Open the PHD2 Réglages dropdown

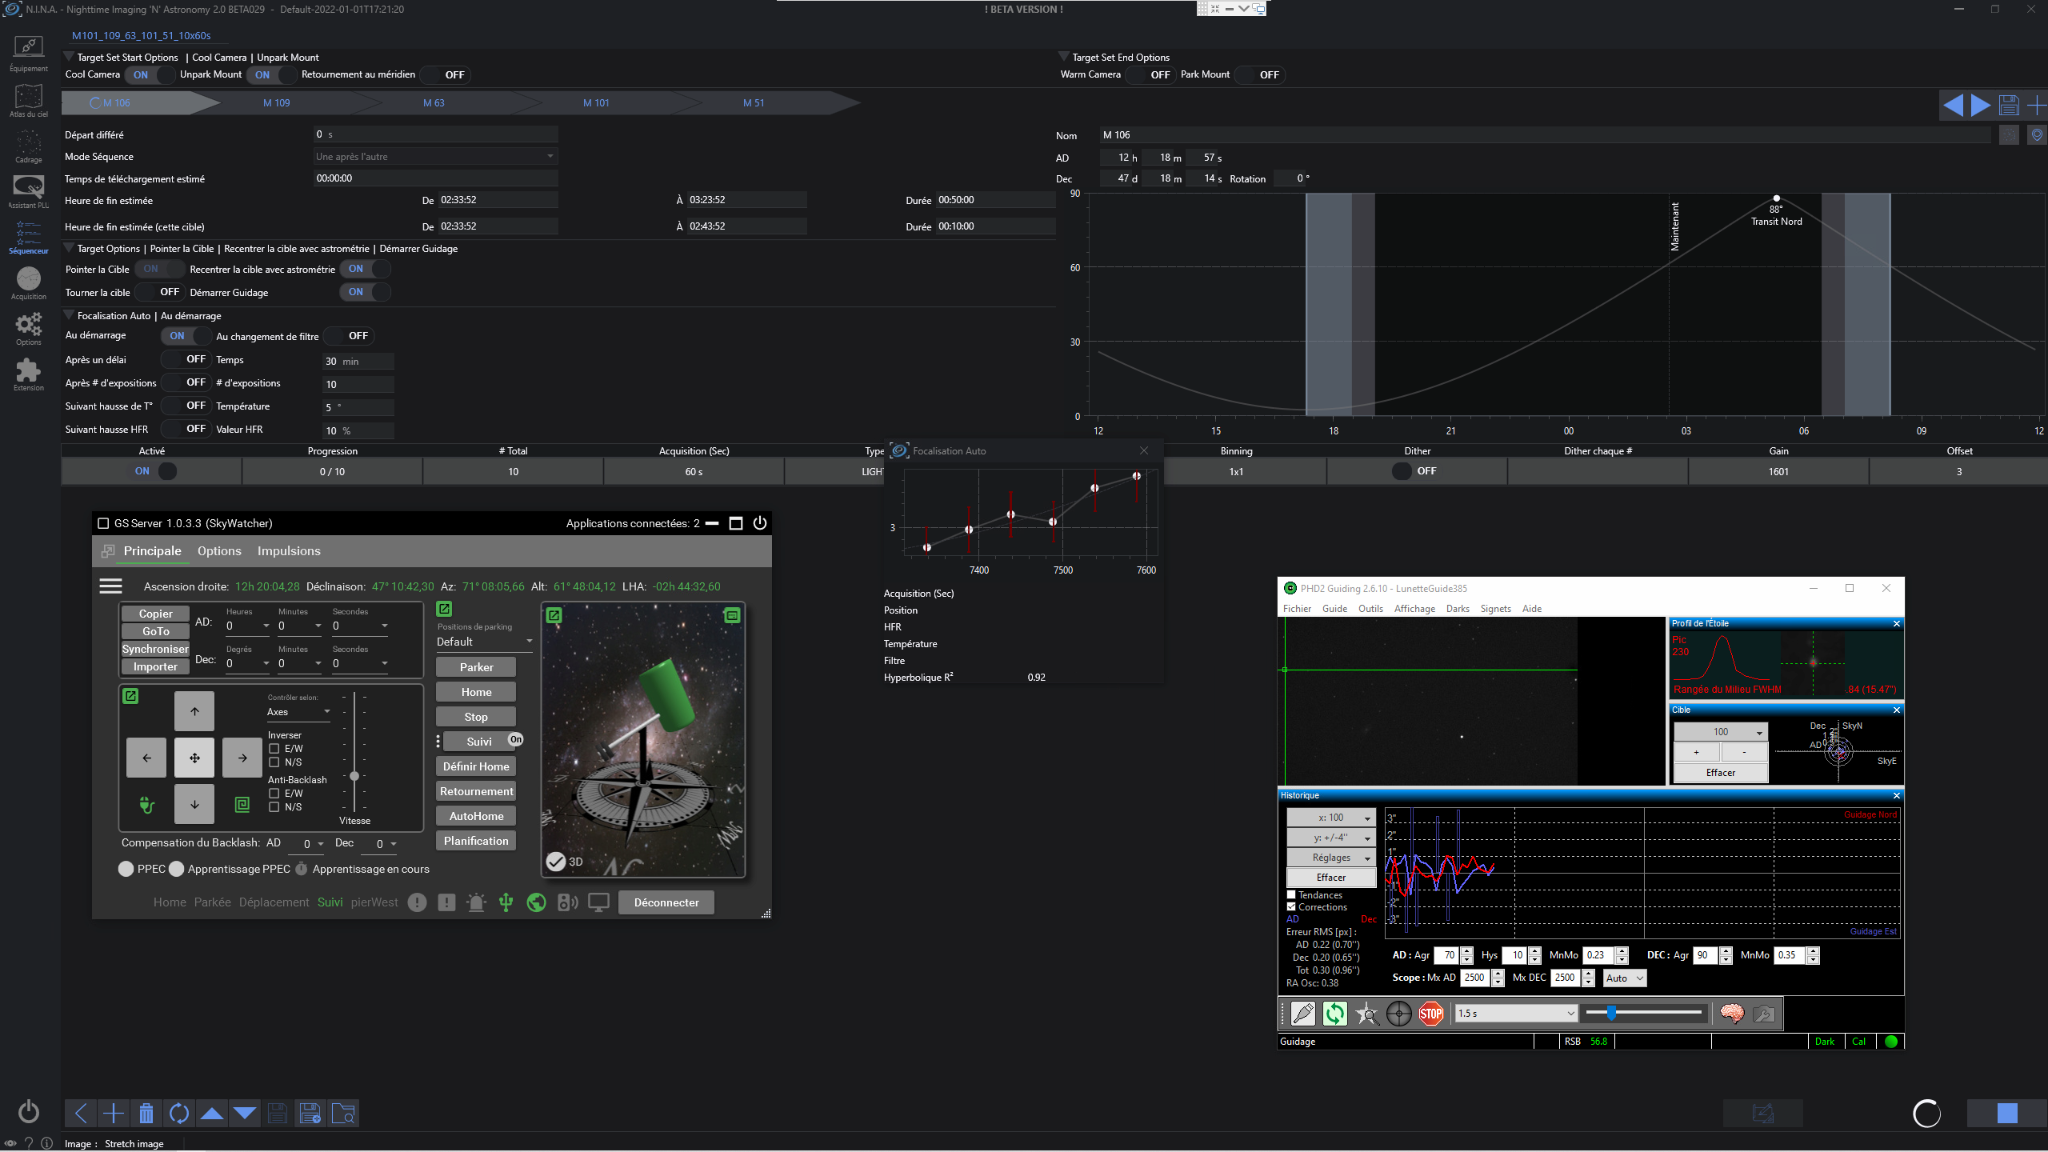point(1331,858)
